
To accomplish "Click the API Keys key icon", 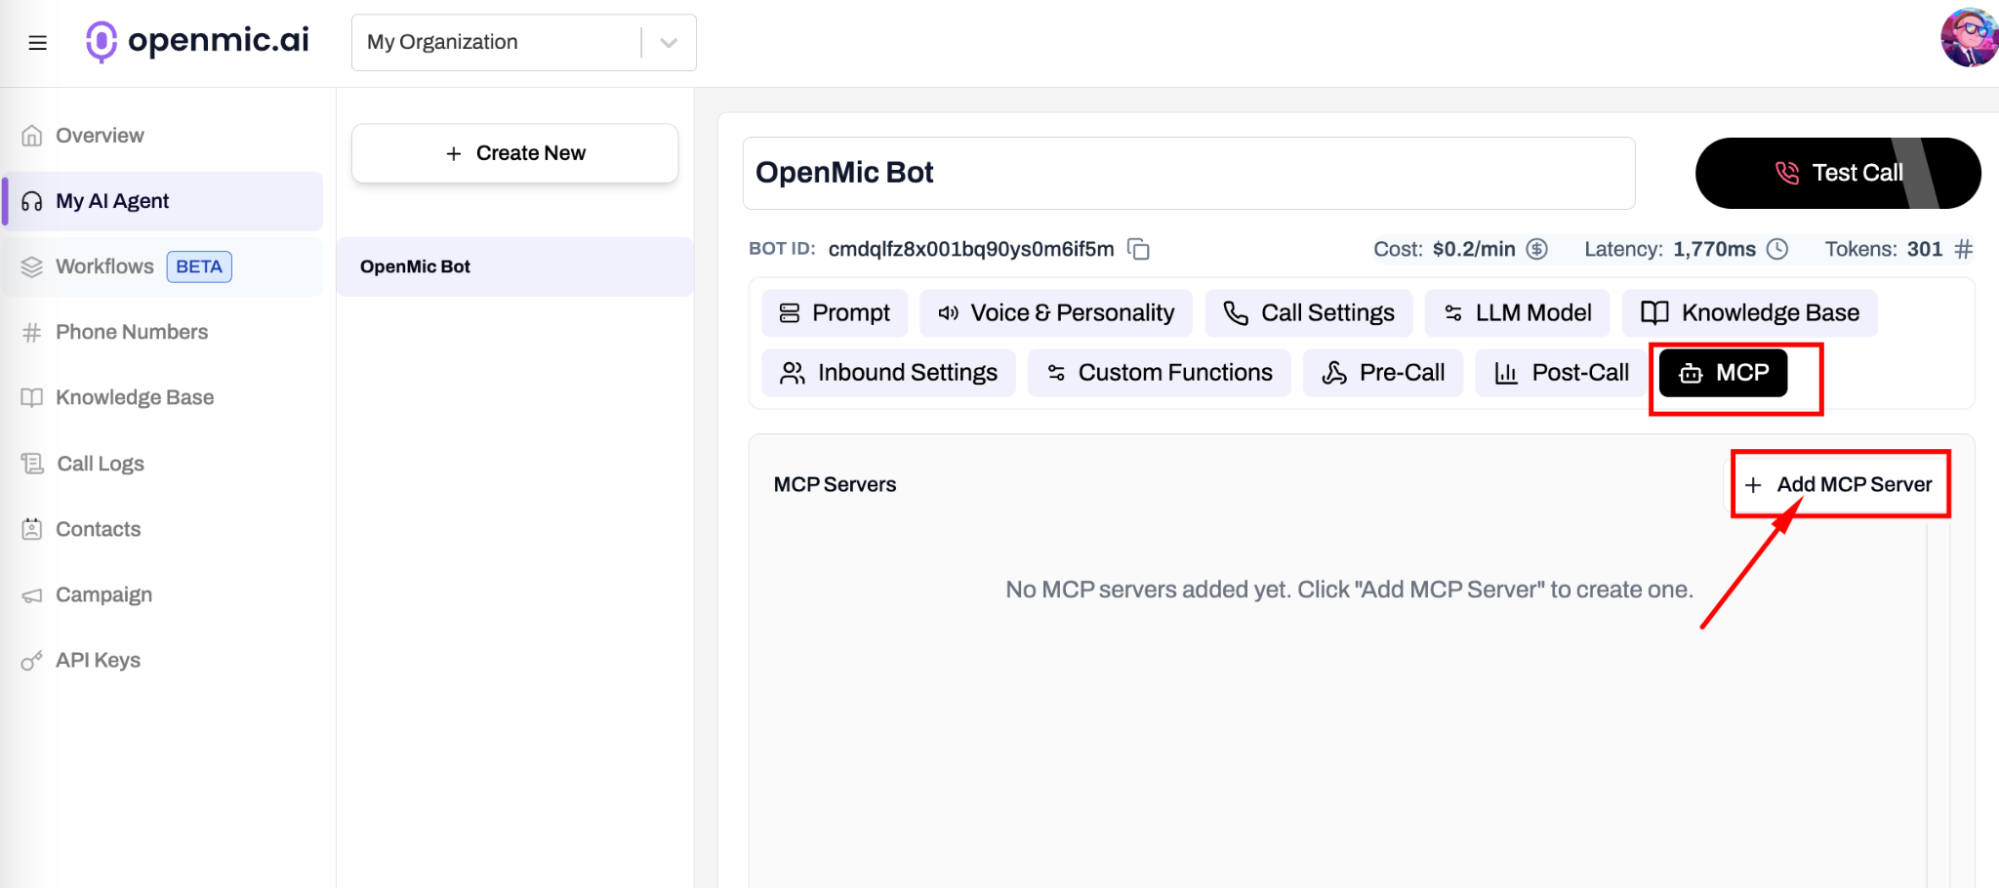I will [x=32, y=661].
